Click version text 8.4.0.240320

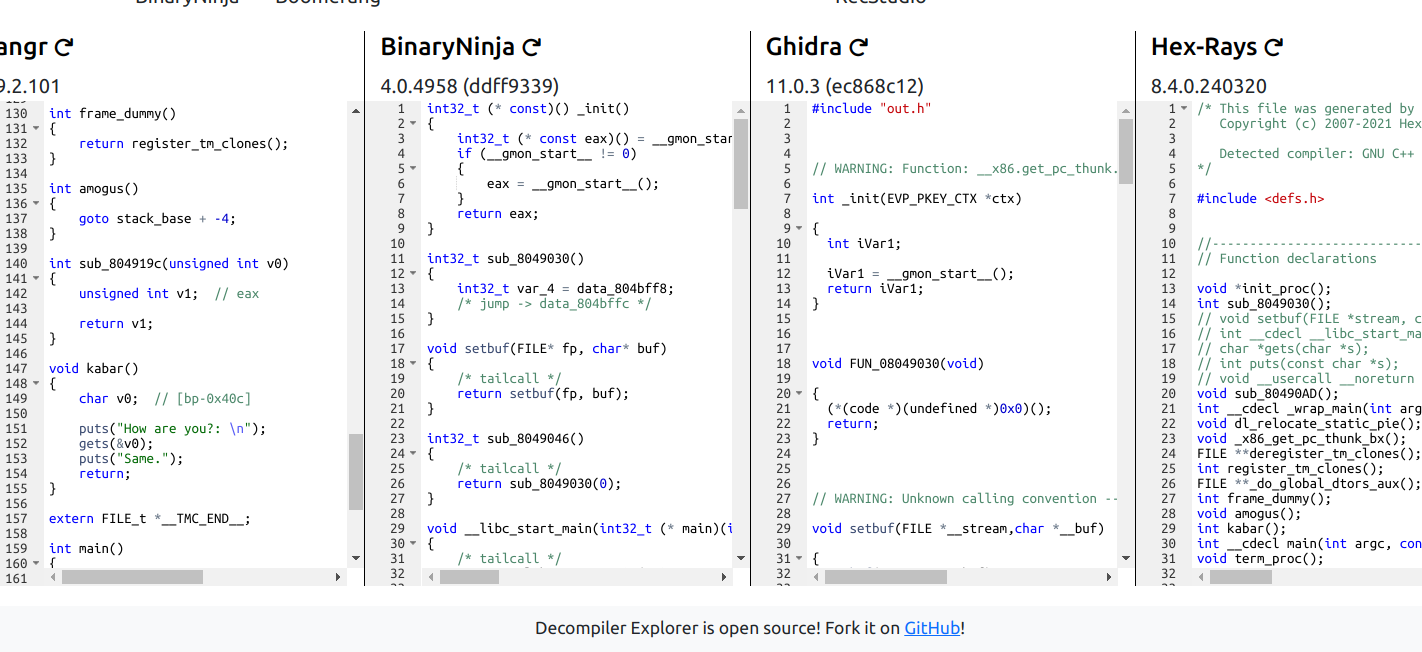pyautogui.click(x=1209, y=86)
